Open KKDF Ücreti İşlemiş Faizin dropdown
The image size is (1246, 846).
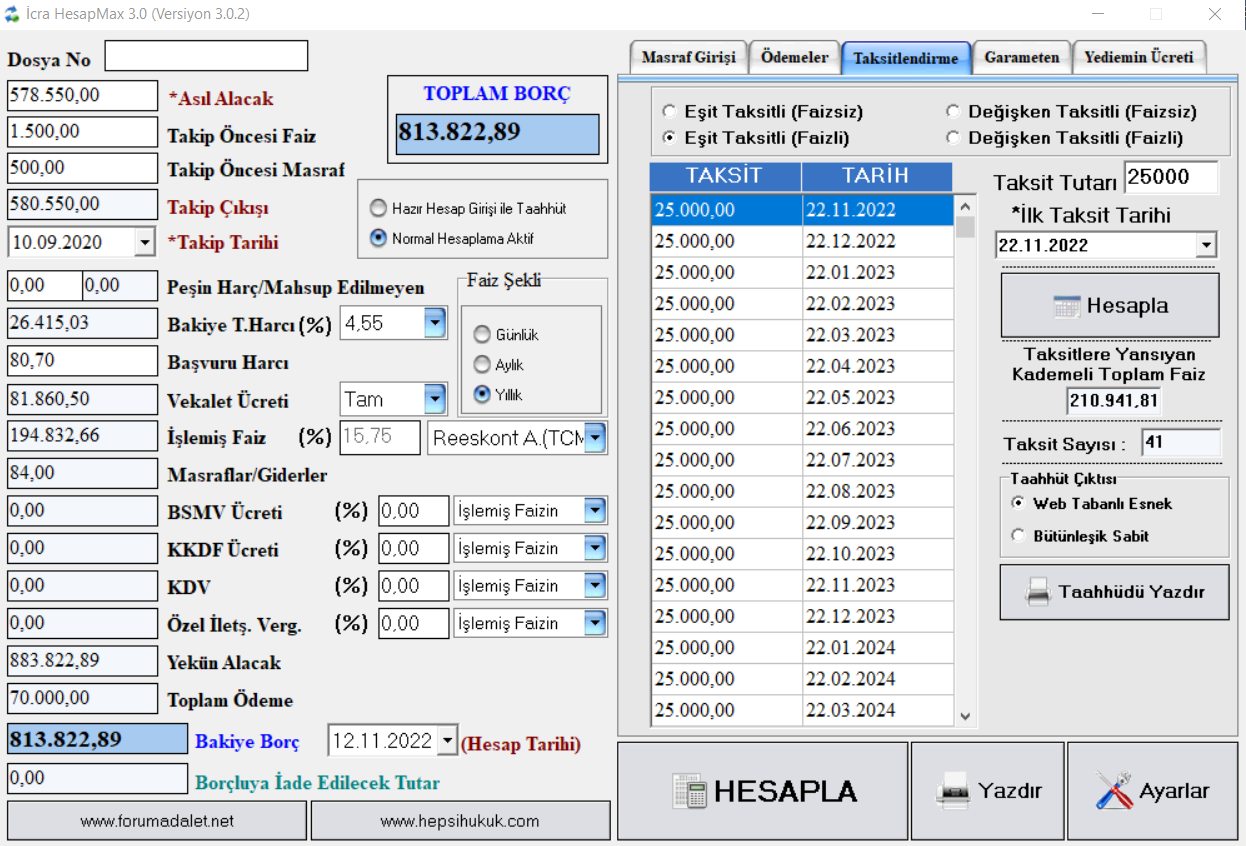point(595,548)
